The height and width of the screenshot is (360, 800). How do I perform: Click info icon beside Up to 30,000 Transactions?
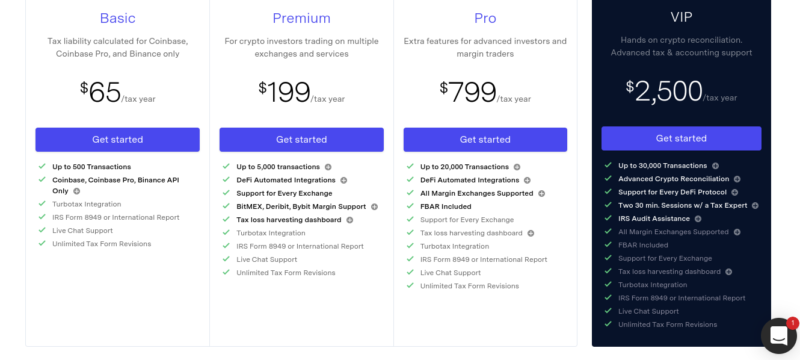click(715, 166)
